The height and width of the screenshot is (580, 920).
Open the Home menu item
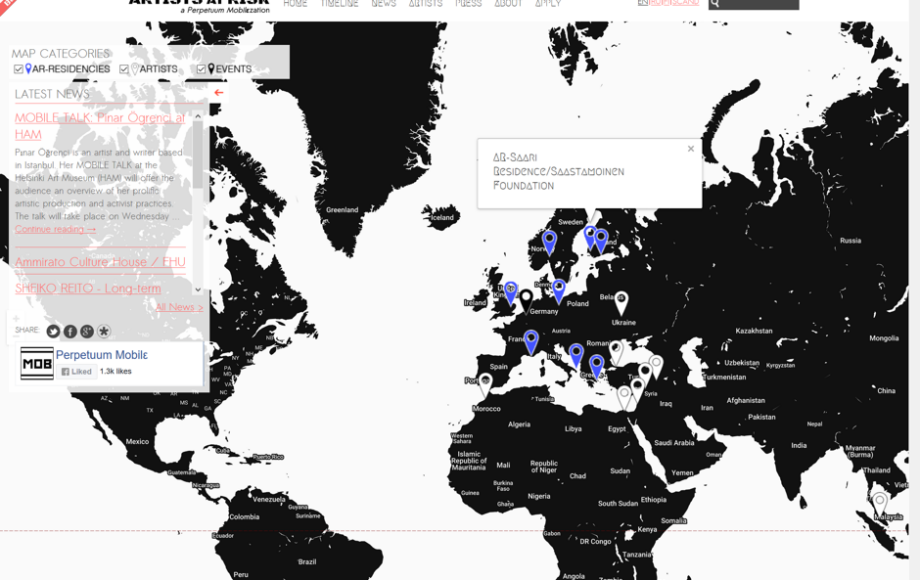pyautogui.click(x=295, y=4)
